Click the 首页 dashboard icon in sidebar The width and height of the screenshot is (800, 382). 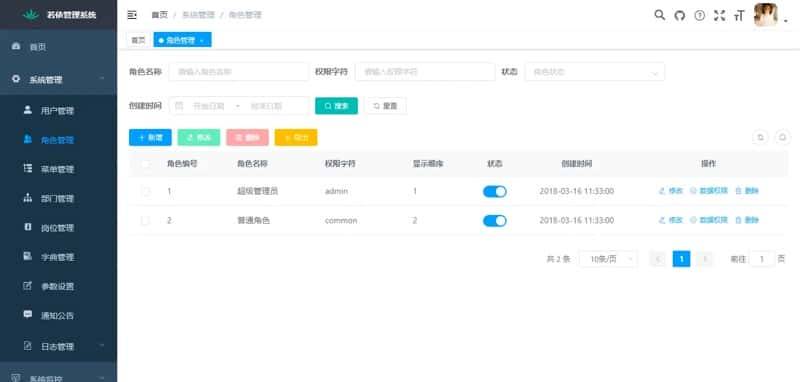(x=16, y=46)
